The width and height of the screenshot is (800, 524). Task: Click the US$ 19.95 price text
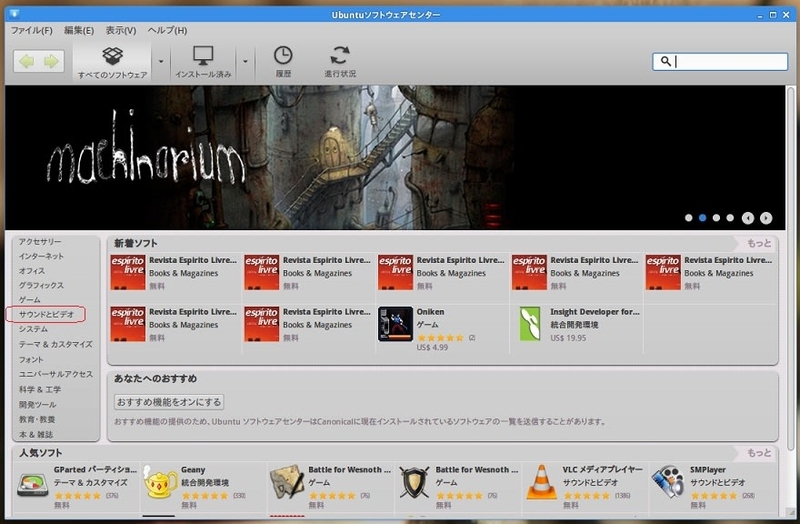click(x=568, y=338)
